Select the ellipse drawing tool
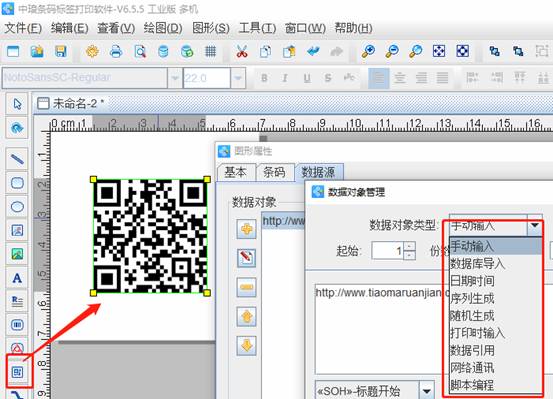Screen dimensions: 553x399 coord(17,207)
